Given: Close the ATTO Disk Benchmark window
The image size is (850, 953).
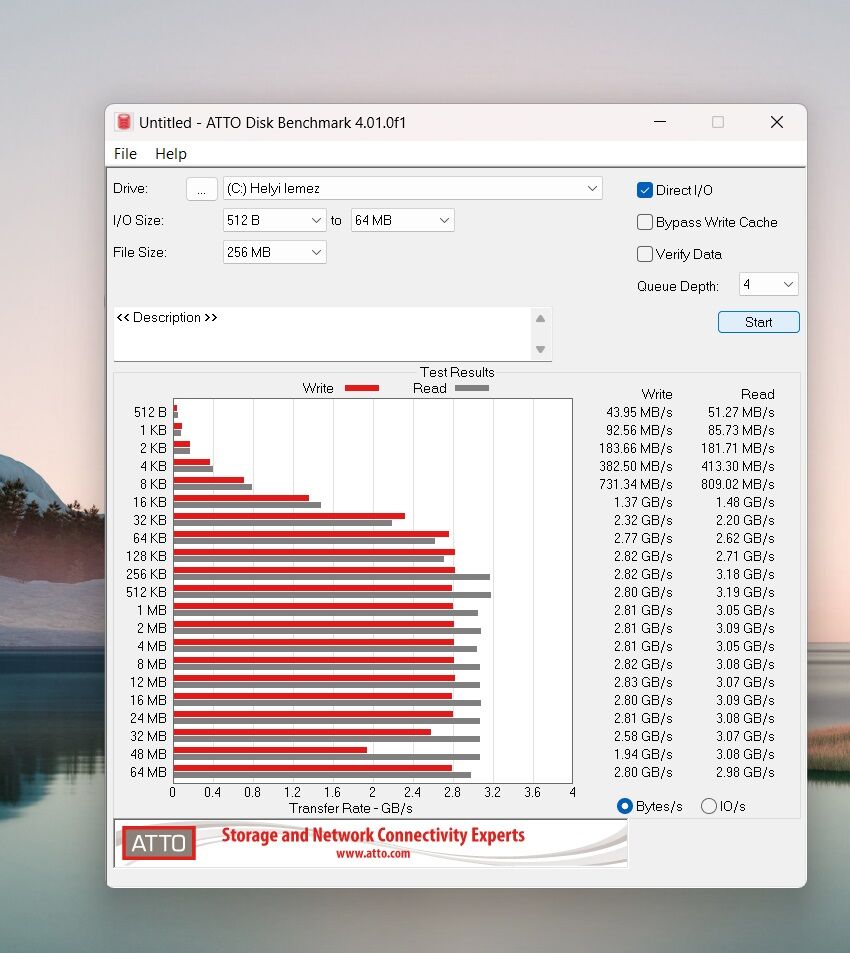Looking at the screenshot, I should tap(776, 122).
